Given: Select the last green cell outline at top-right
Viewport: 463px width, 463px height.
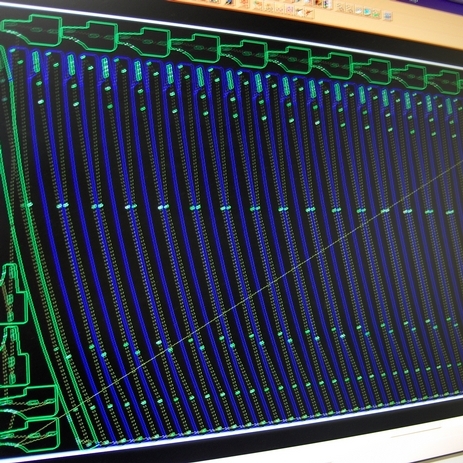Looking at the screenshot, I should (x=444, y=82).
